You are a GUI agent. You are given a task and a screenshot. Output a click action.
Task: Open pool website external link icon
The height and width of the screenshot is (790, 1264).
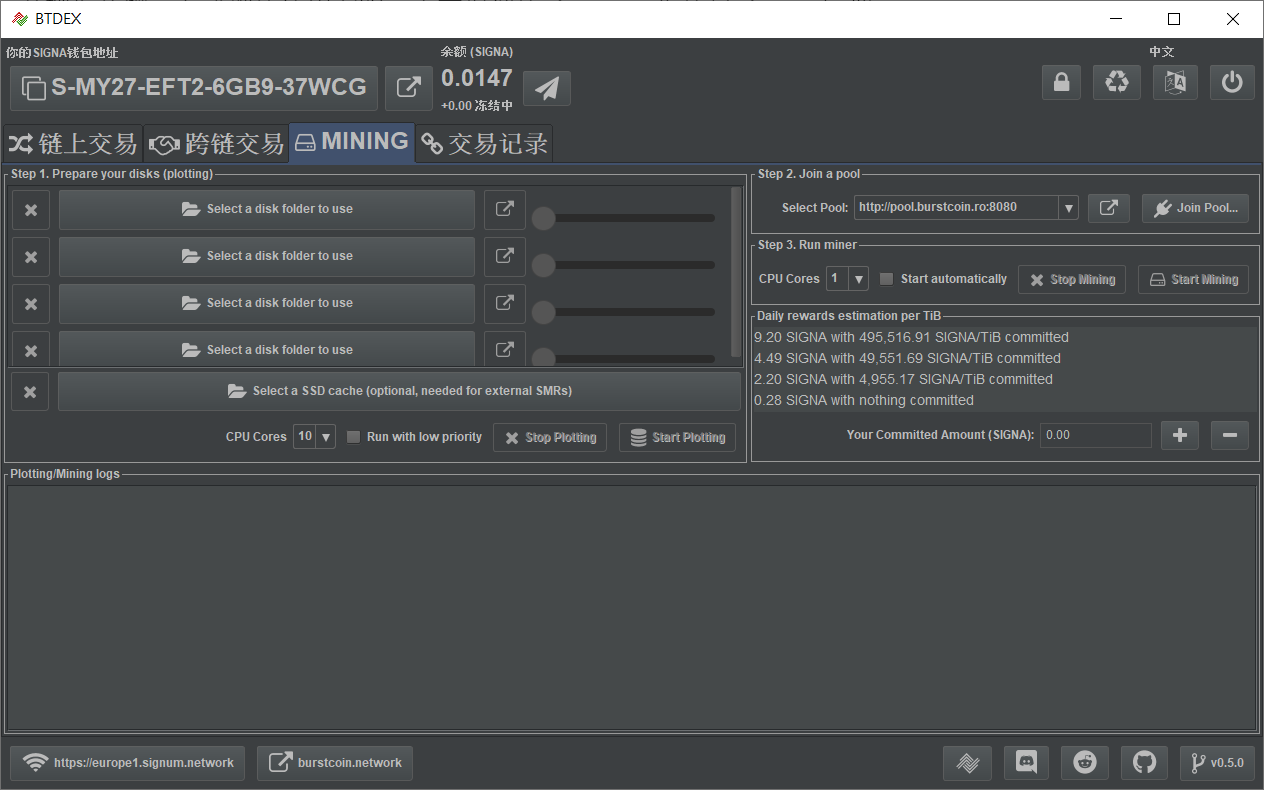tap(1109, 208)
